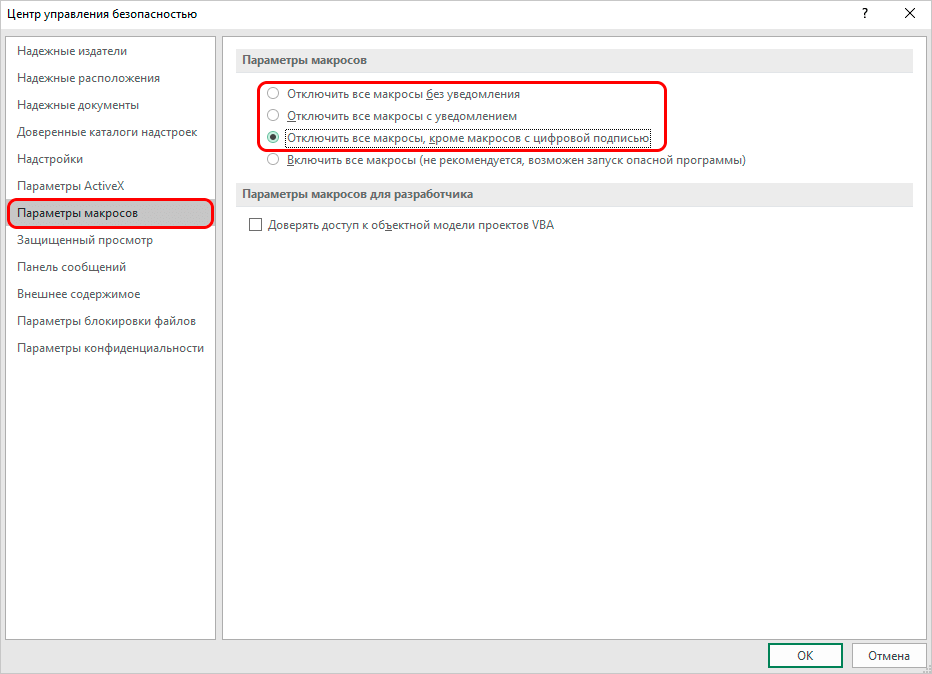Open Внешнее содержимое settings
The image size is (932, 674).
click(x=111, y=294)
